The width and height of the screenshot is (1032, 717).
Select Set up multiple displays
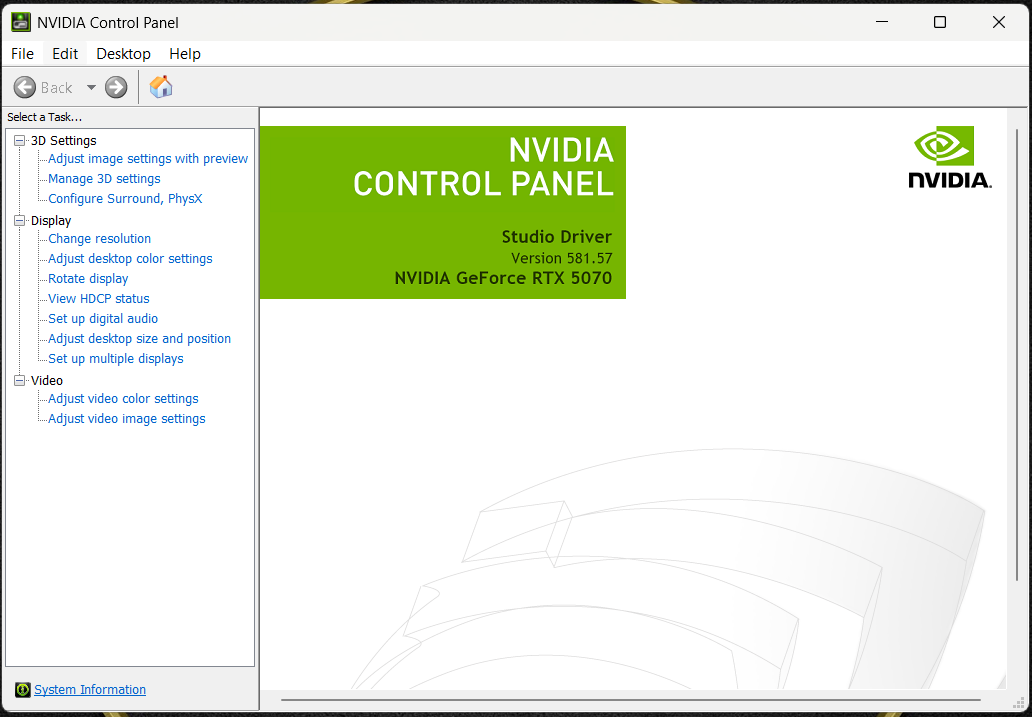[116, 359]
